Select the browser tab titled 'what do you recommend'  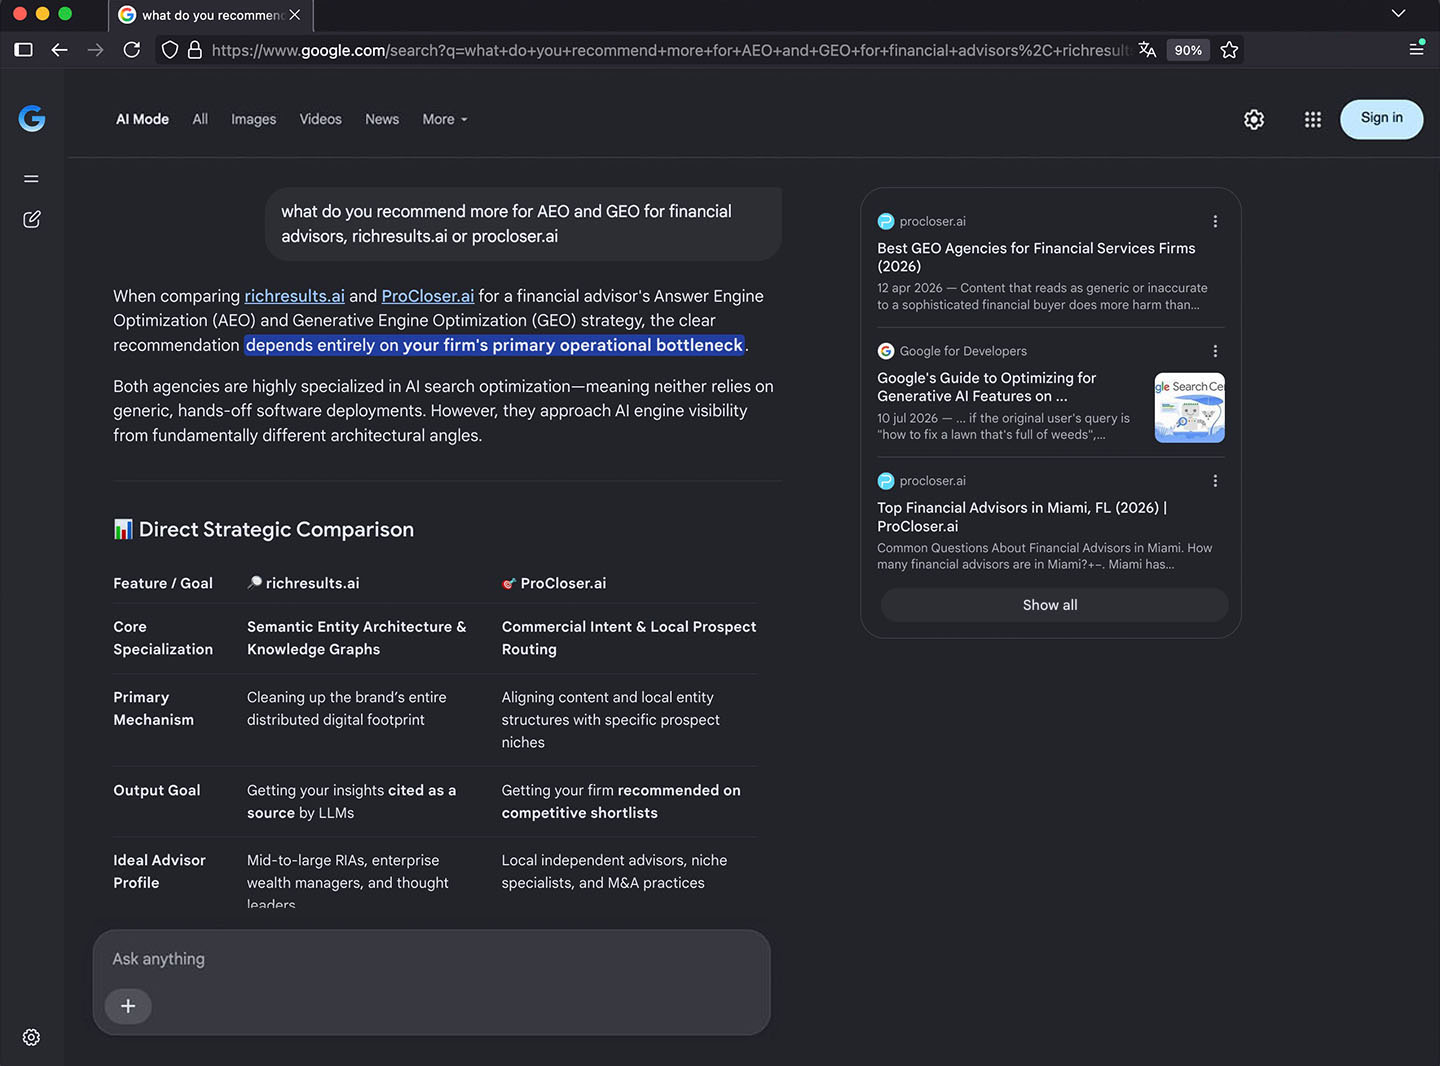click(210, 15)
